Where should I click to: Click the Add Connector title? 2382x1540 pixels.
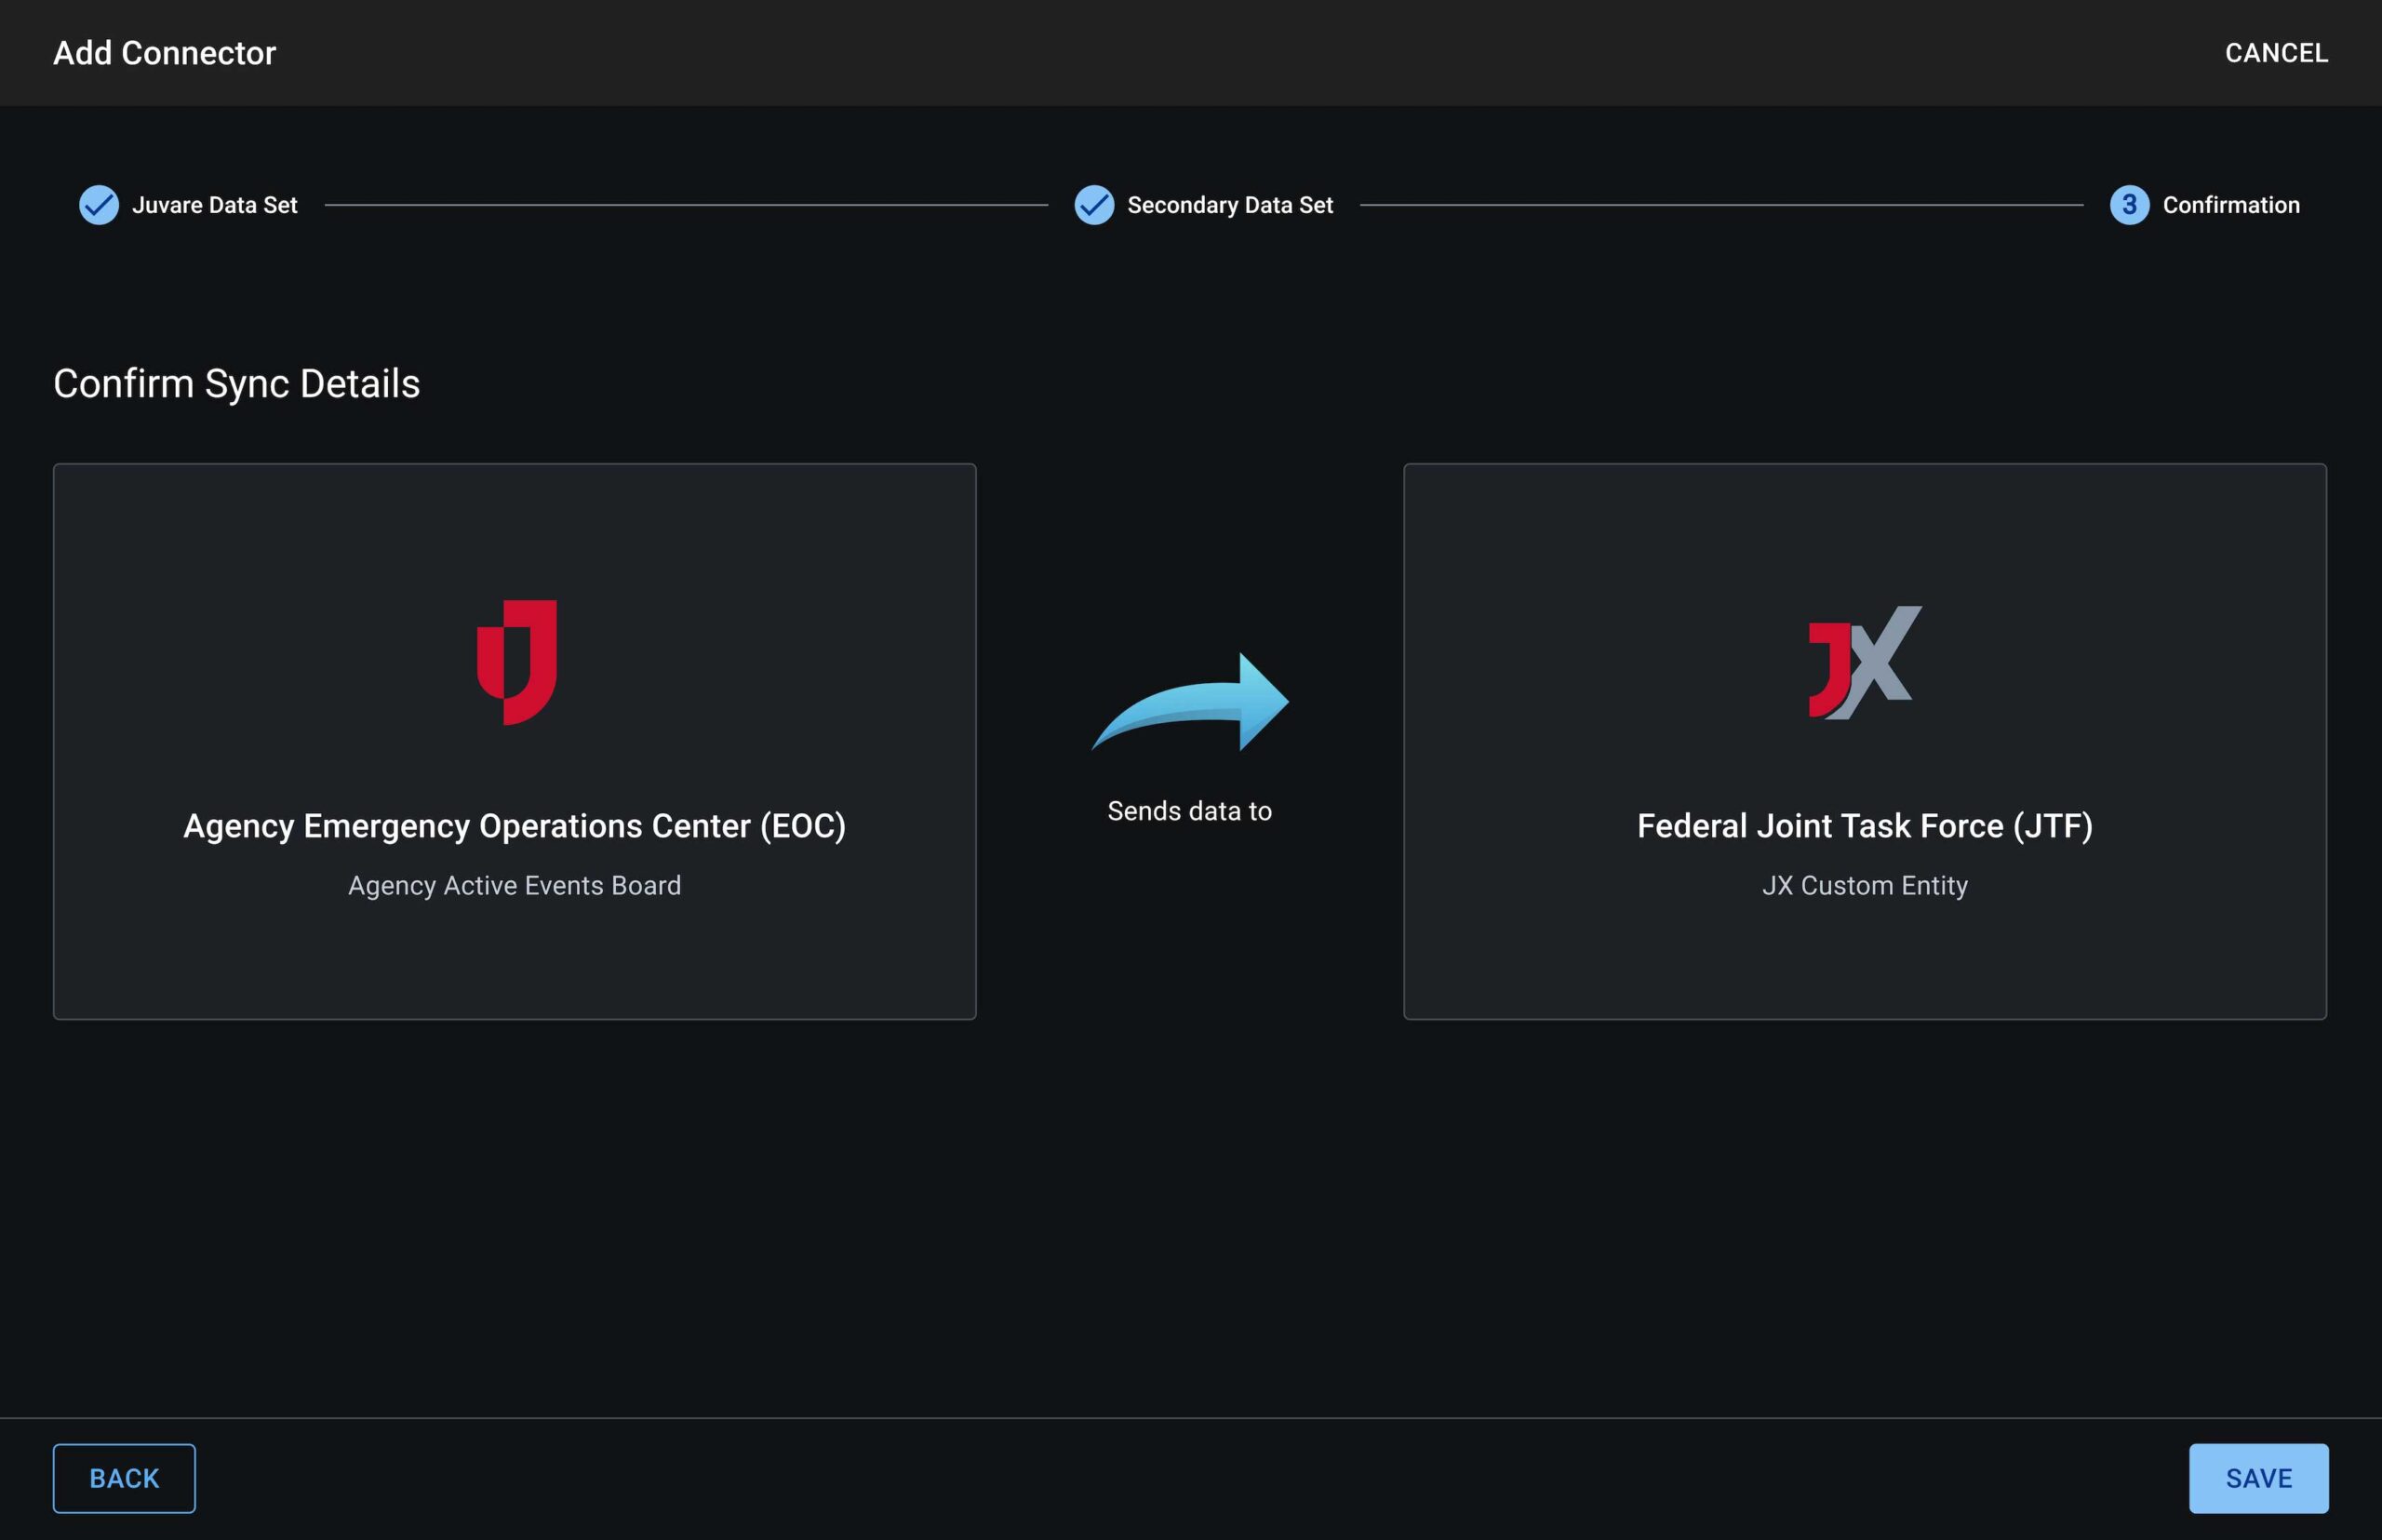[164, 53]
